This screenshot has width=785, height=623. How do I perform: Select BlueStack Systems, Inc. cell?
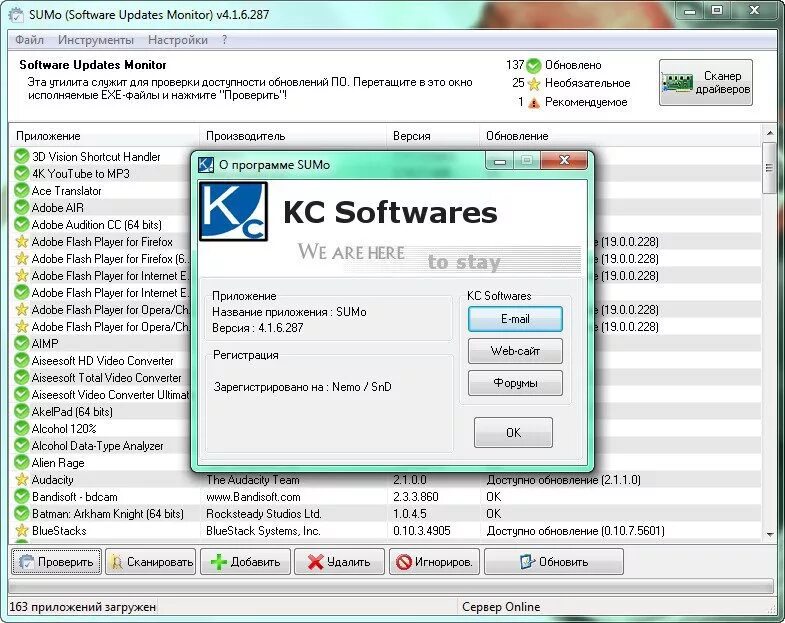coord(263,531)
